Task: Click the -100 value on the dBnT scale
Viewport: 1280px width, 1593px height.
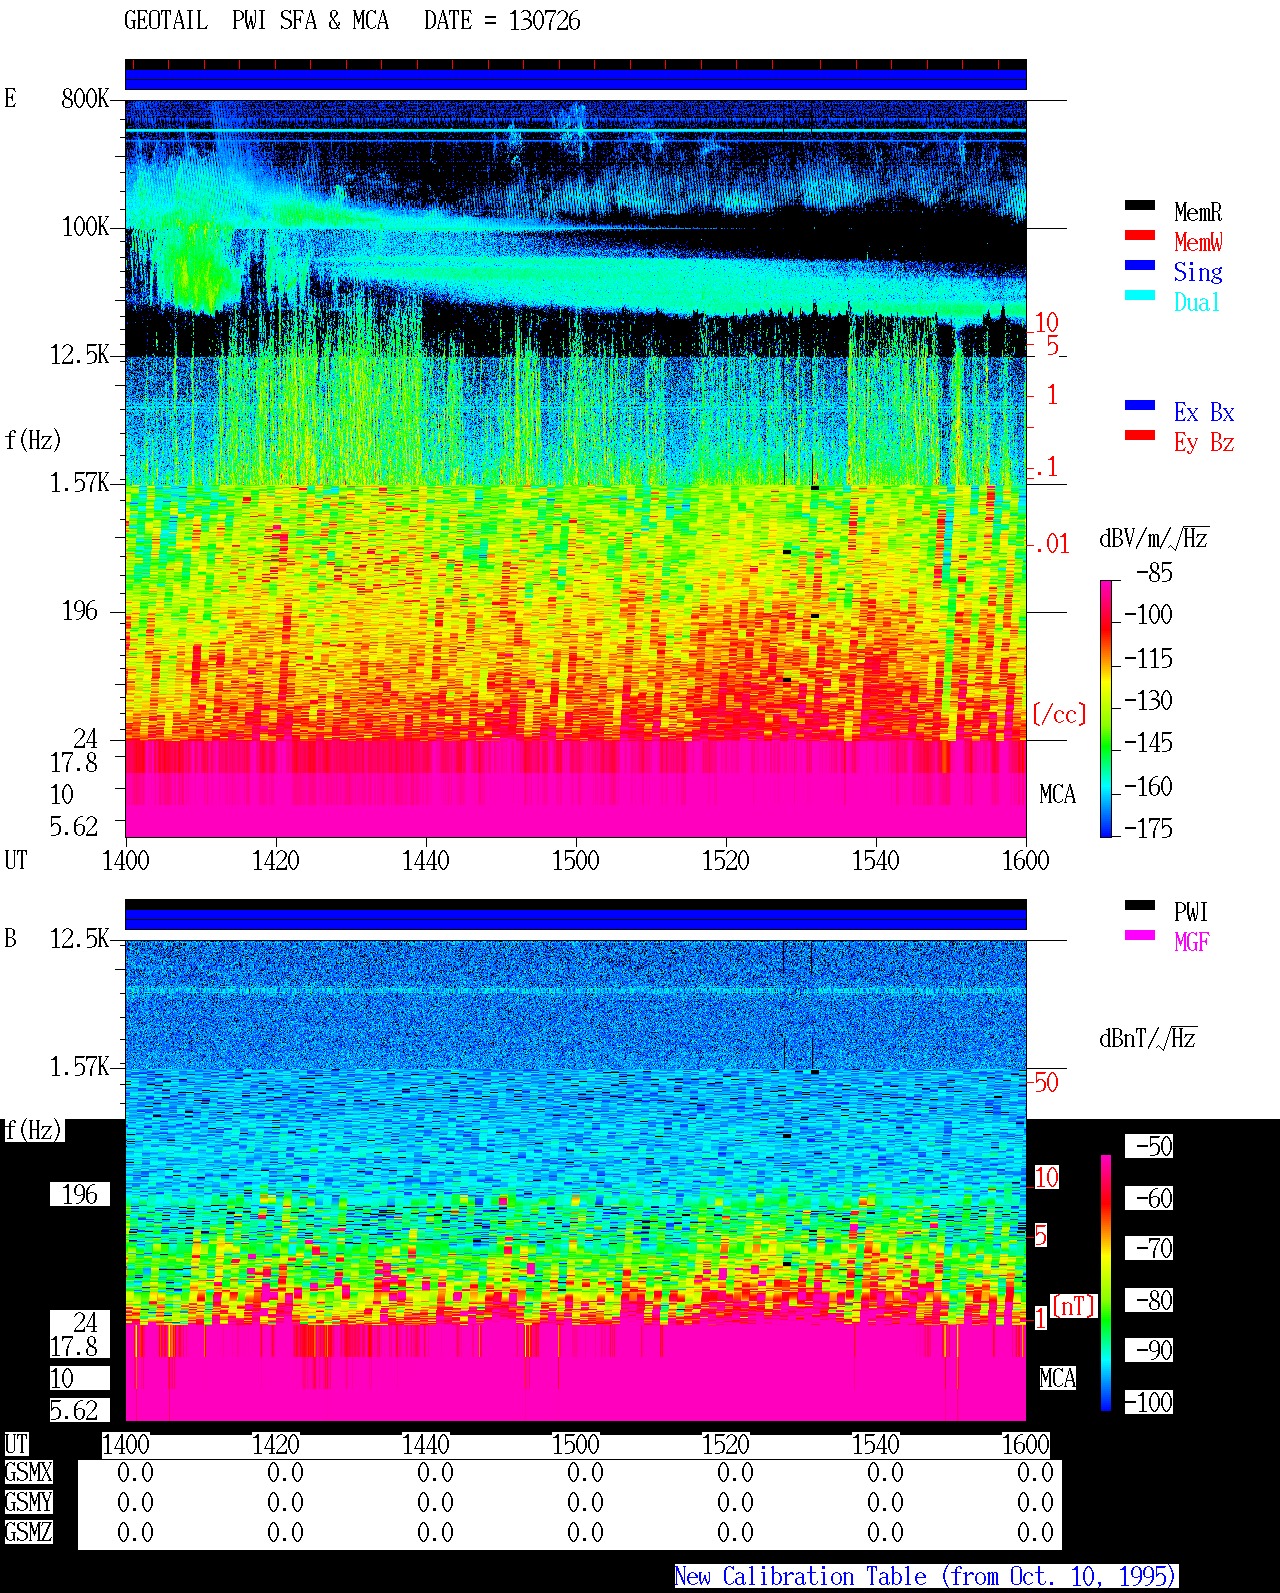Action: pos(1148,1403)
